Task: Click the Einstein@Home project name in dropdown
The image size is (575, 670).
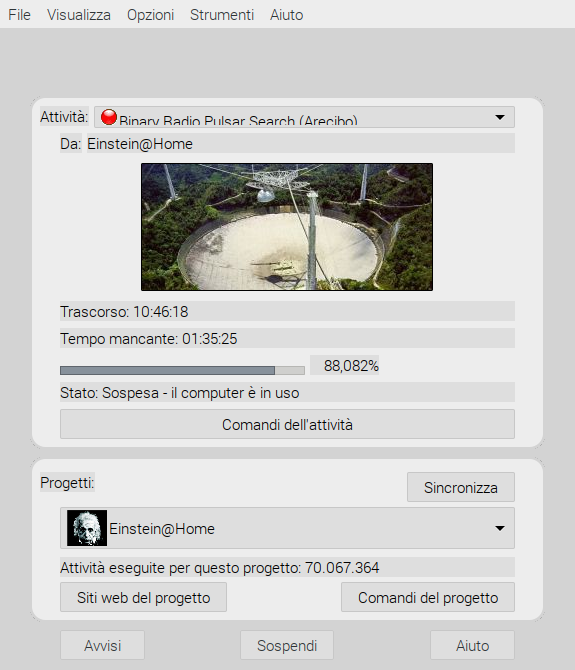Action: (162, 529)
